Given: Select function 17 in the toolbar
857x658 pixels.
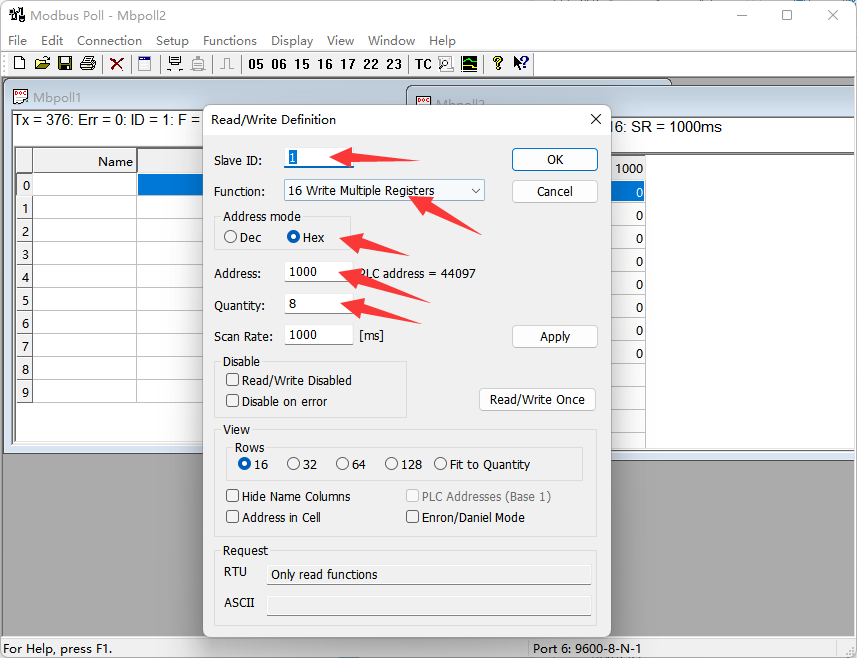Looking at the screenshot, I should coord(348,64).
